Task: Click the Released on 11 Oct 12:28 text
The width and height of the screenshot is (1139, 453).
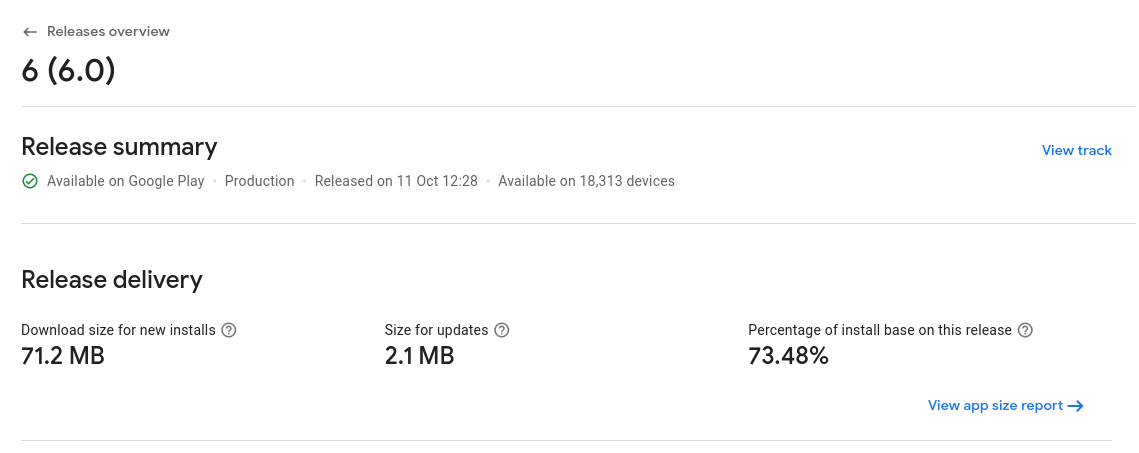Action: click(396, 181)
